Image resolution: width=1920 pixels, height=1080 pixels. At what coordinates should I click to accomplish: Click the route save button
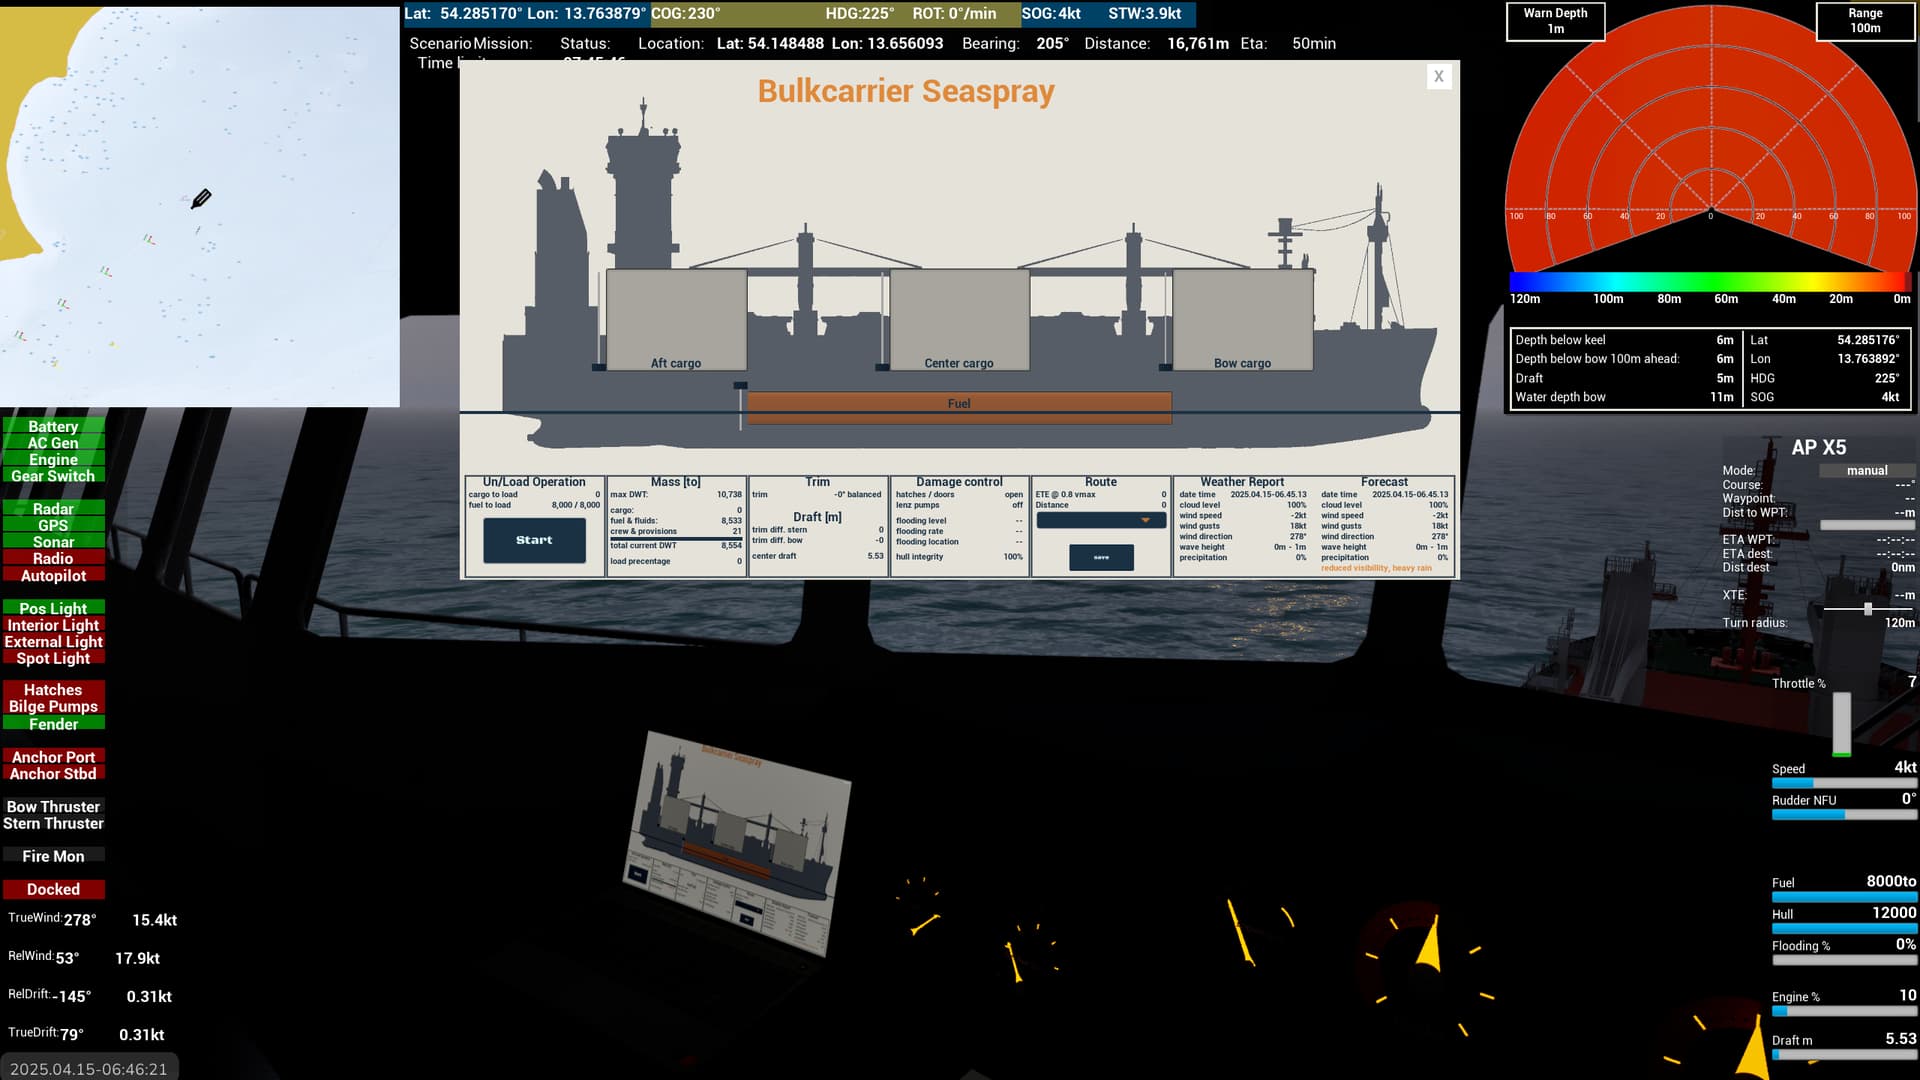[1101, 557]
